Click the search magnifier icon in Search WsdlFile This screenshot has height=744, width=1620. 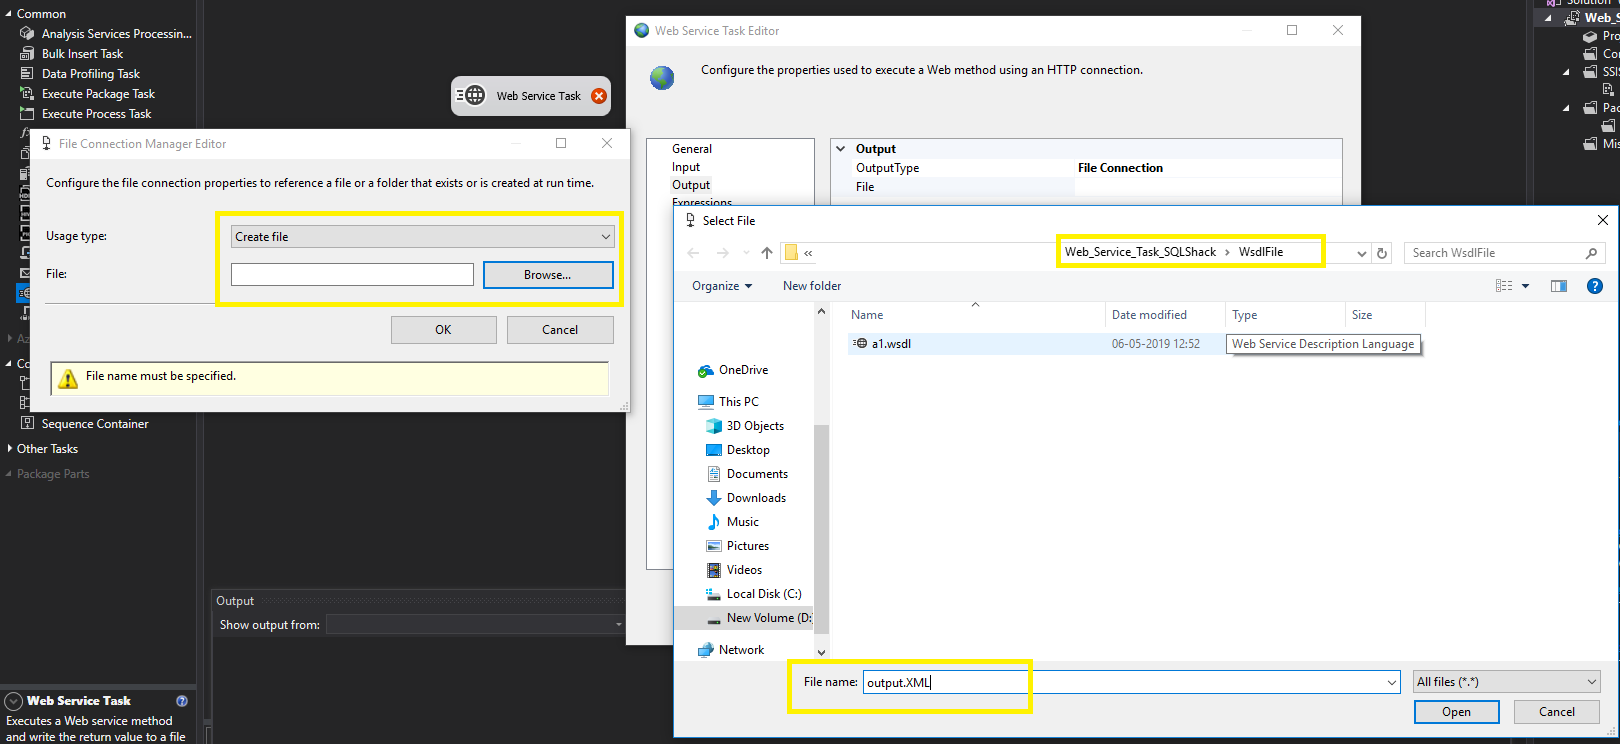(1591, 253)
